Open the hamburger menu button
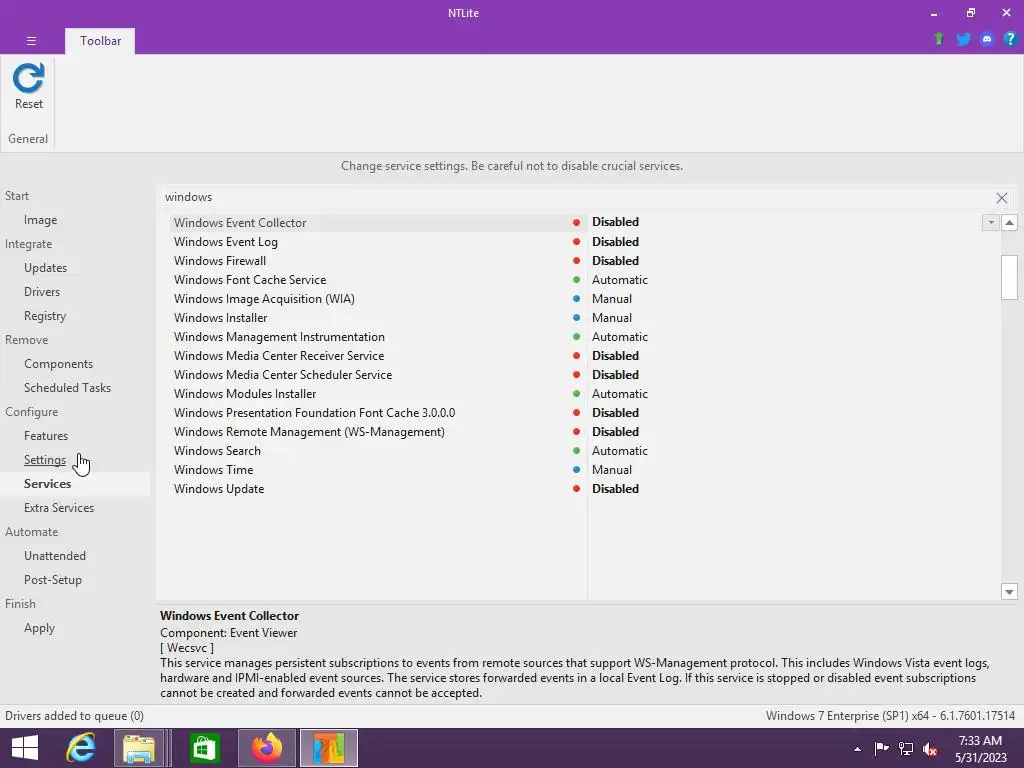This screenshot has height=768, width=1024. tap(31, 40)
